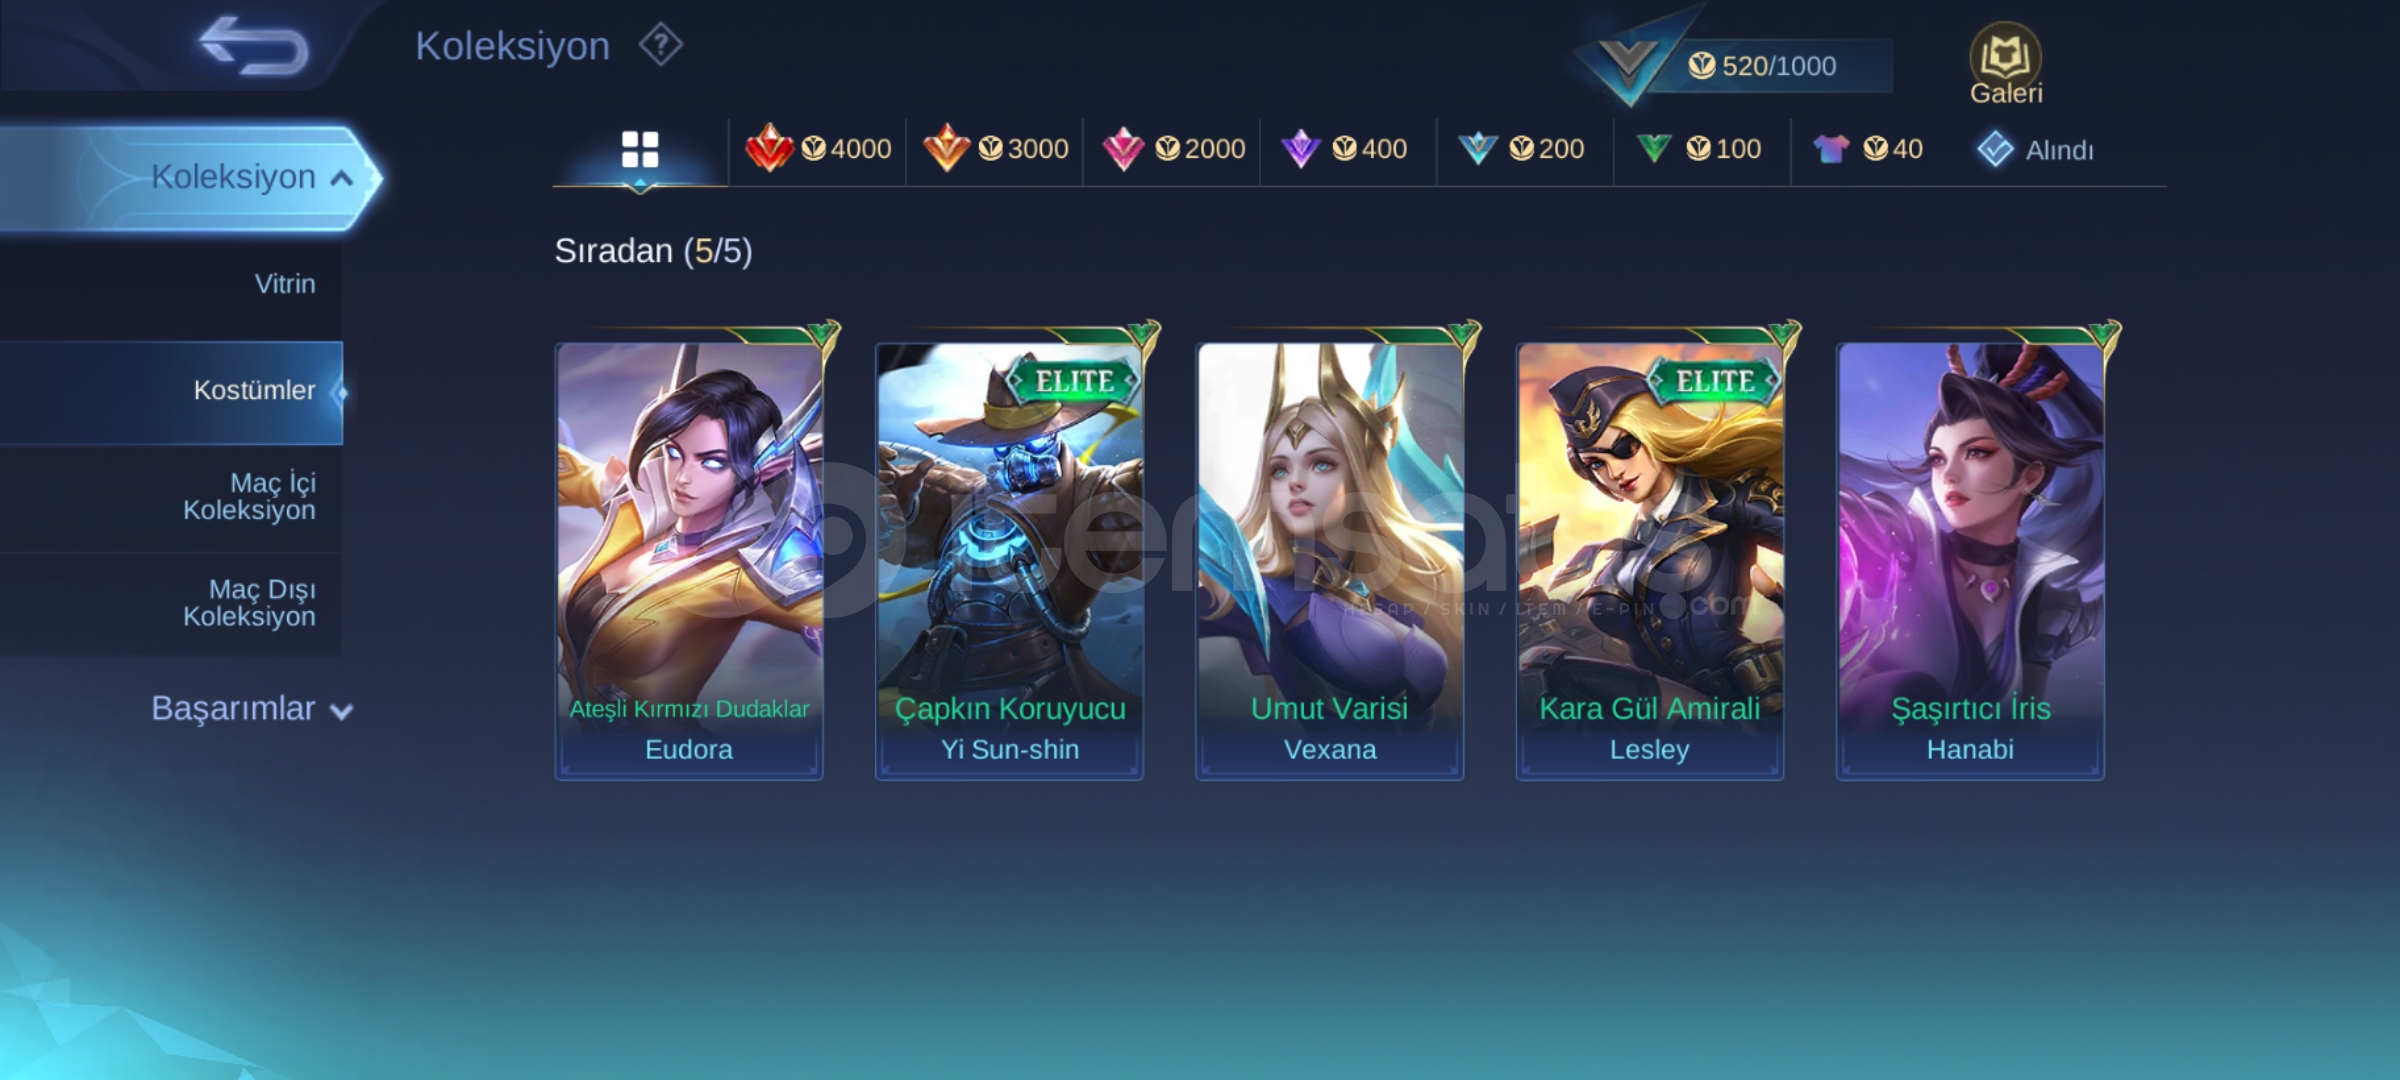Filter by shirt icon 40 tier

pos(1867,149)
